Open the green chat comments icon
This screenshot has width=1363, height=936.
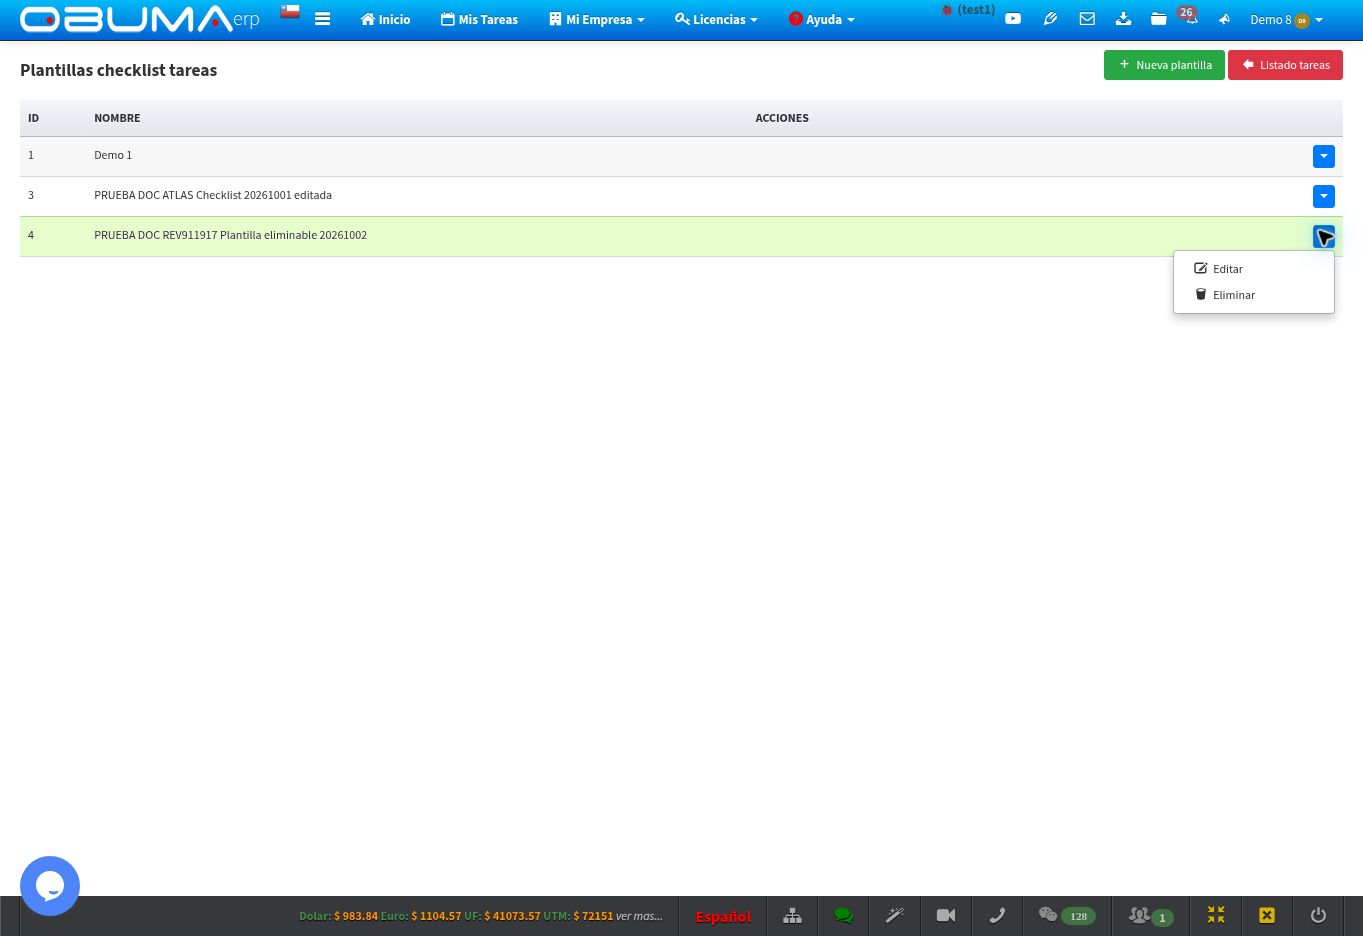pyautogui.click(x=844, y=916)
